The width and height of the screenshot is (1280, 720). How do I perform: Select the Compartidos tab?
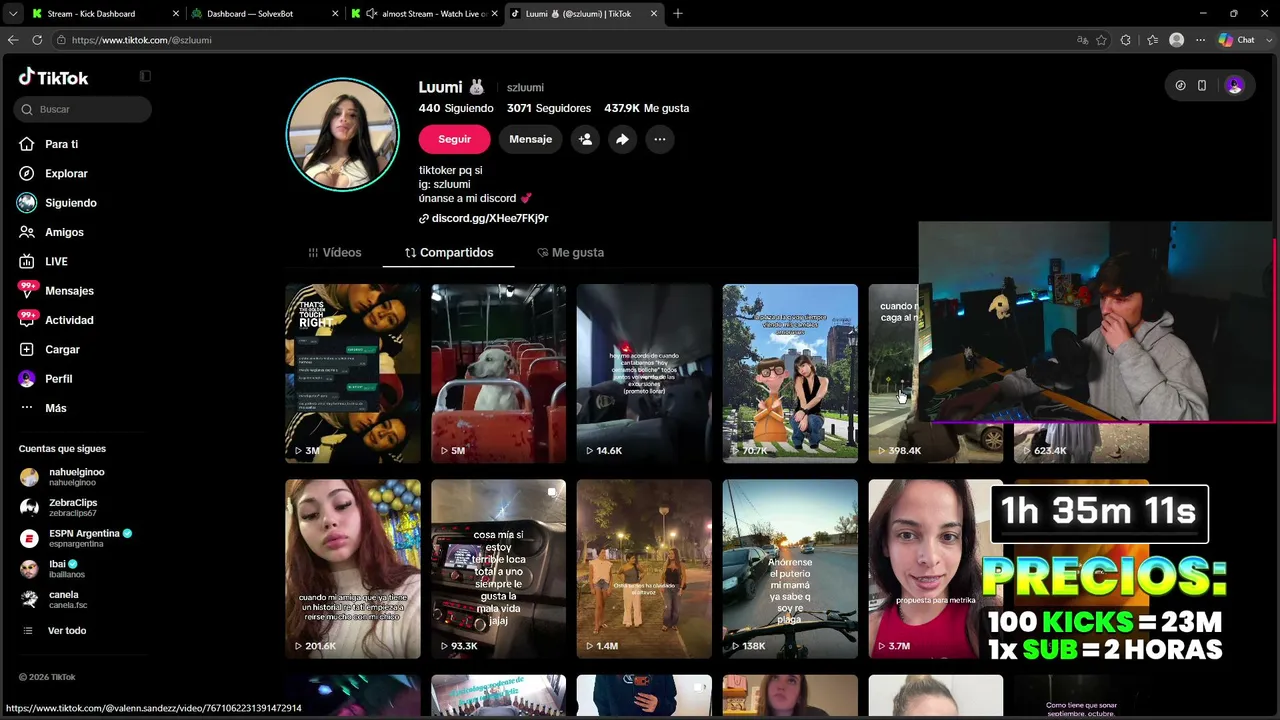click(x=449, y=253)
